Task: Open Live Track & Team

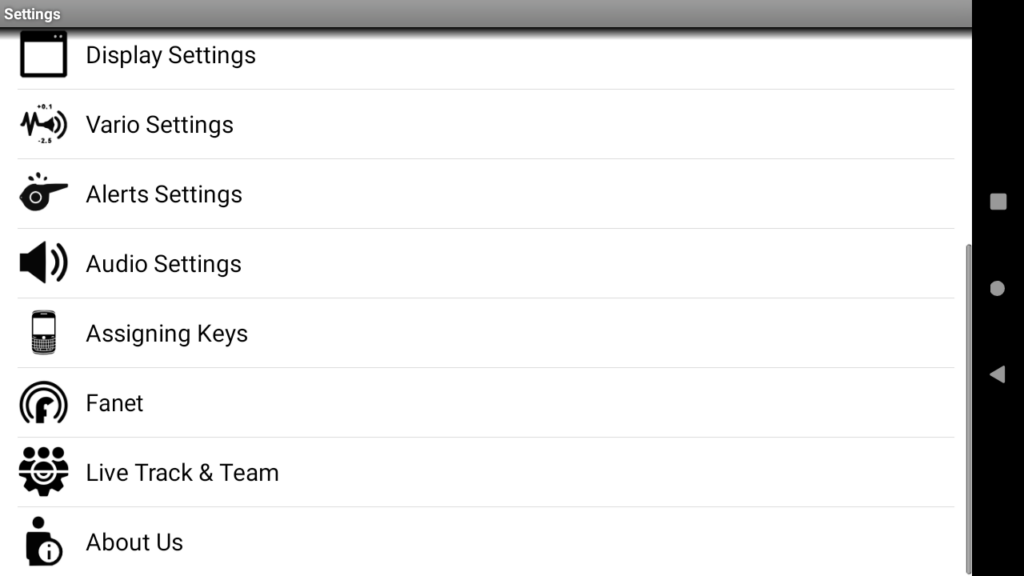Action: [x=486, y=473]
